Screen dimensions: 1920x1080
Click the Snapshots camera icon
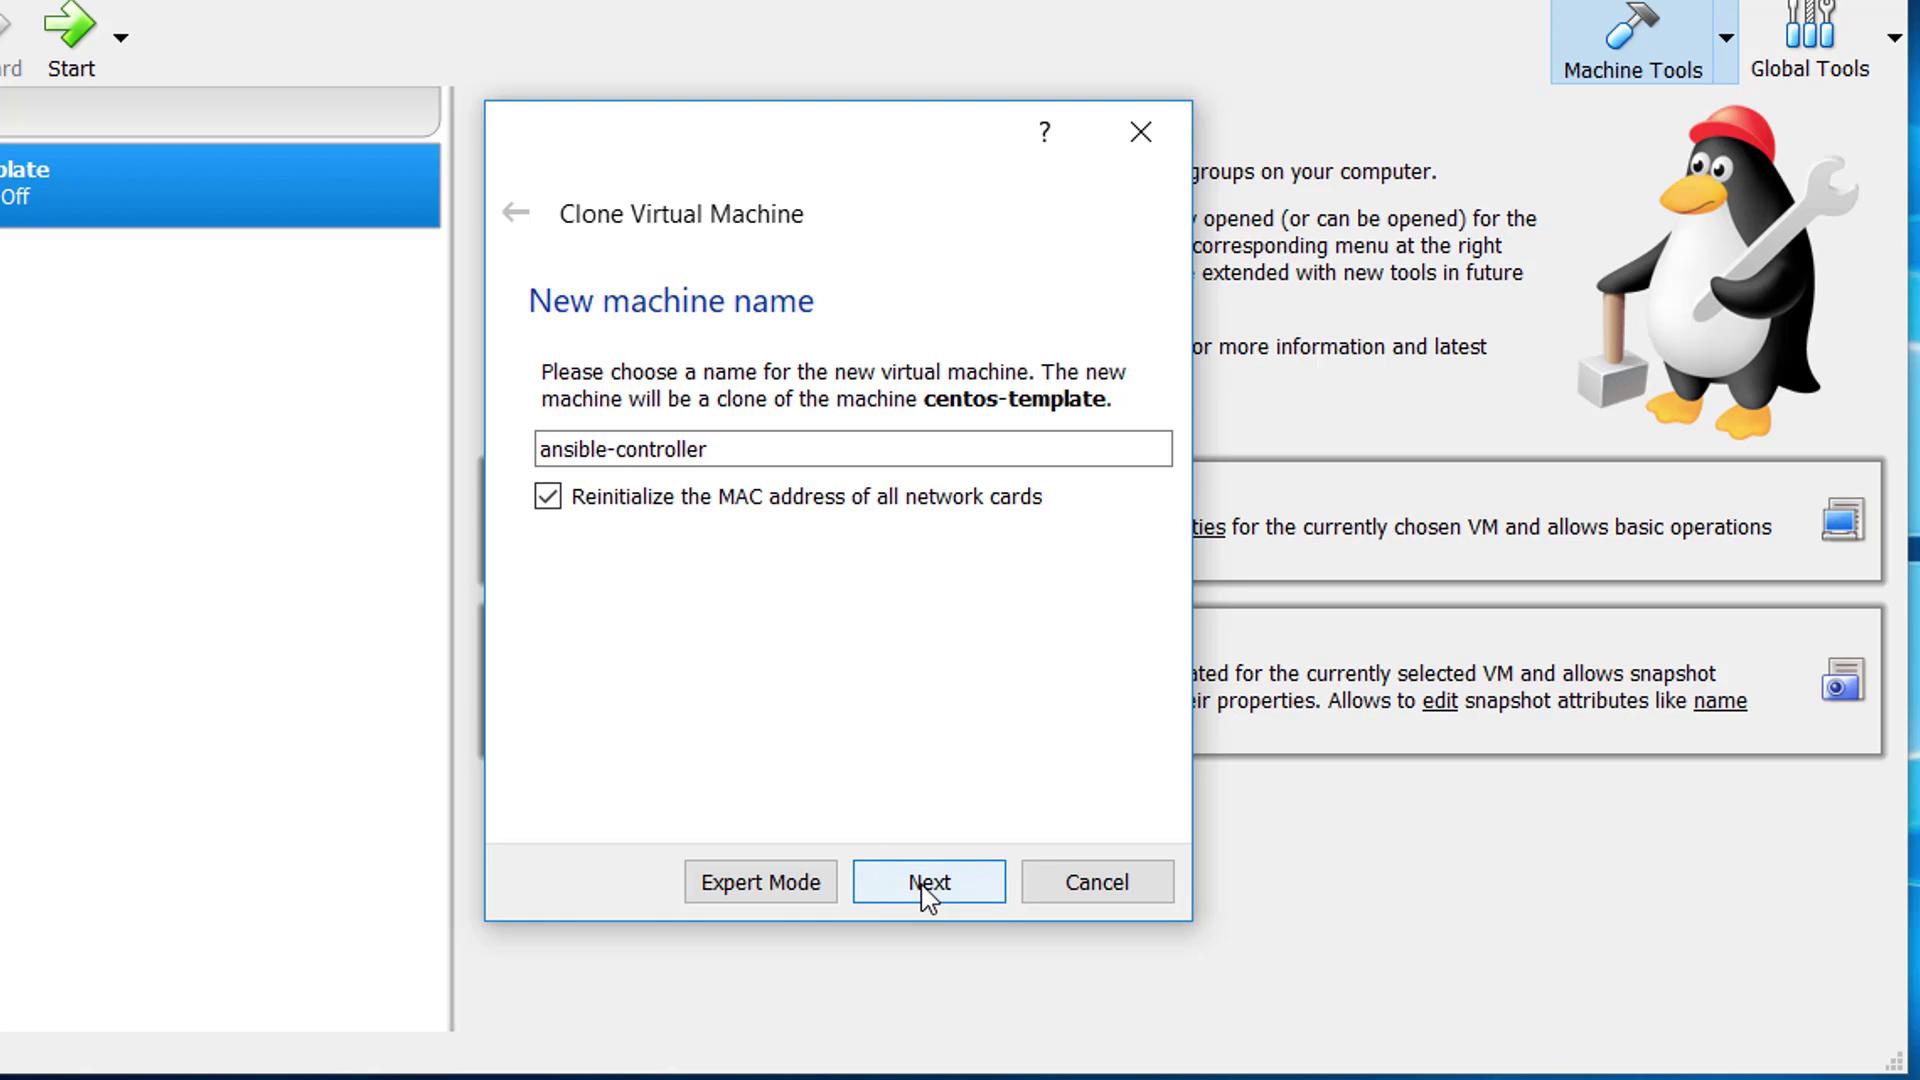click(1842, 681)
